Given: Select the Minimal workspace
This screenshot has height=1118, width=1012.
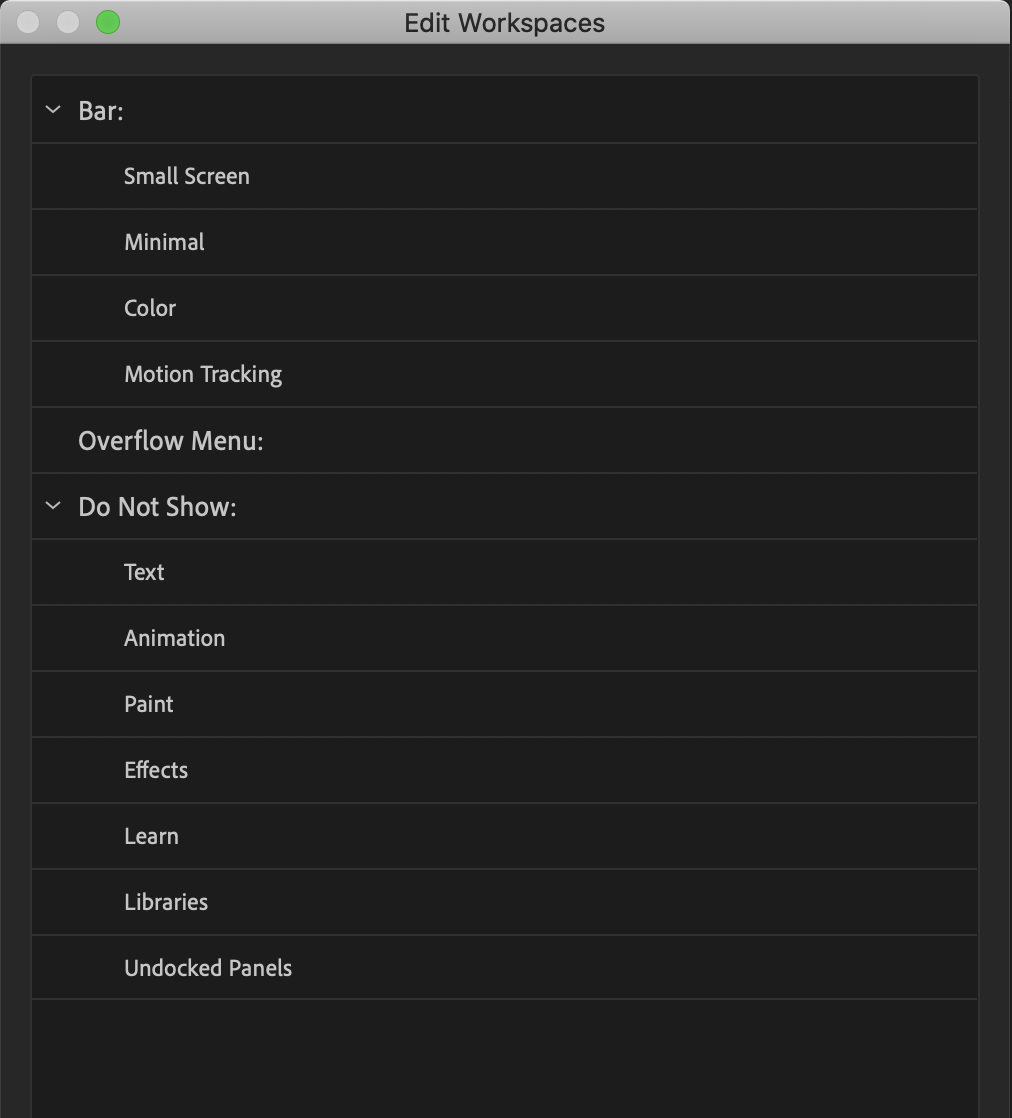Looking at the screenshot, I should [163, 242].
